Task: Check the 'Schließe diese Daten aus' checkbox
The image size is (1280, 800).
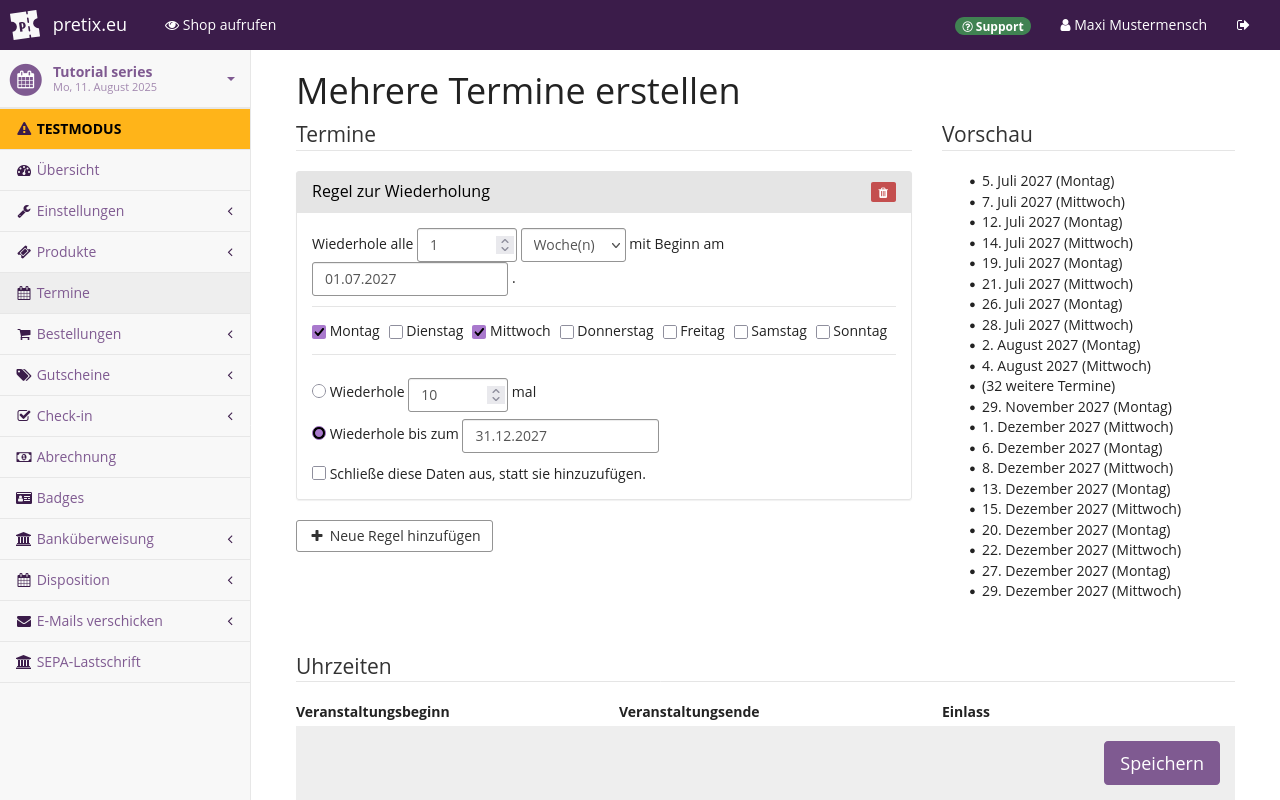Action: pos(319,473)
